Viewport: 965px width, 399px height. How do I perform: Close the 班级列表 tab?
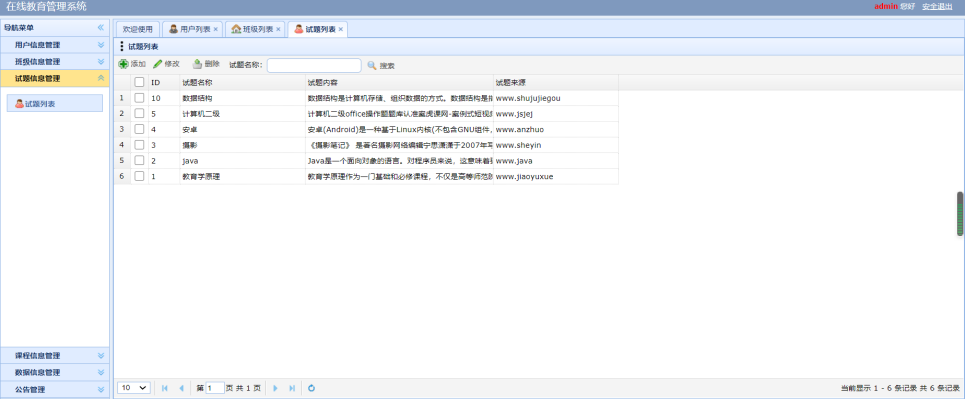278,30
